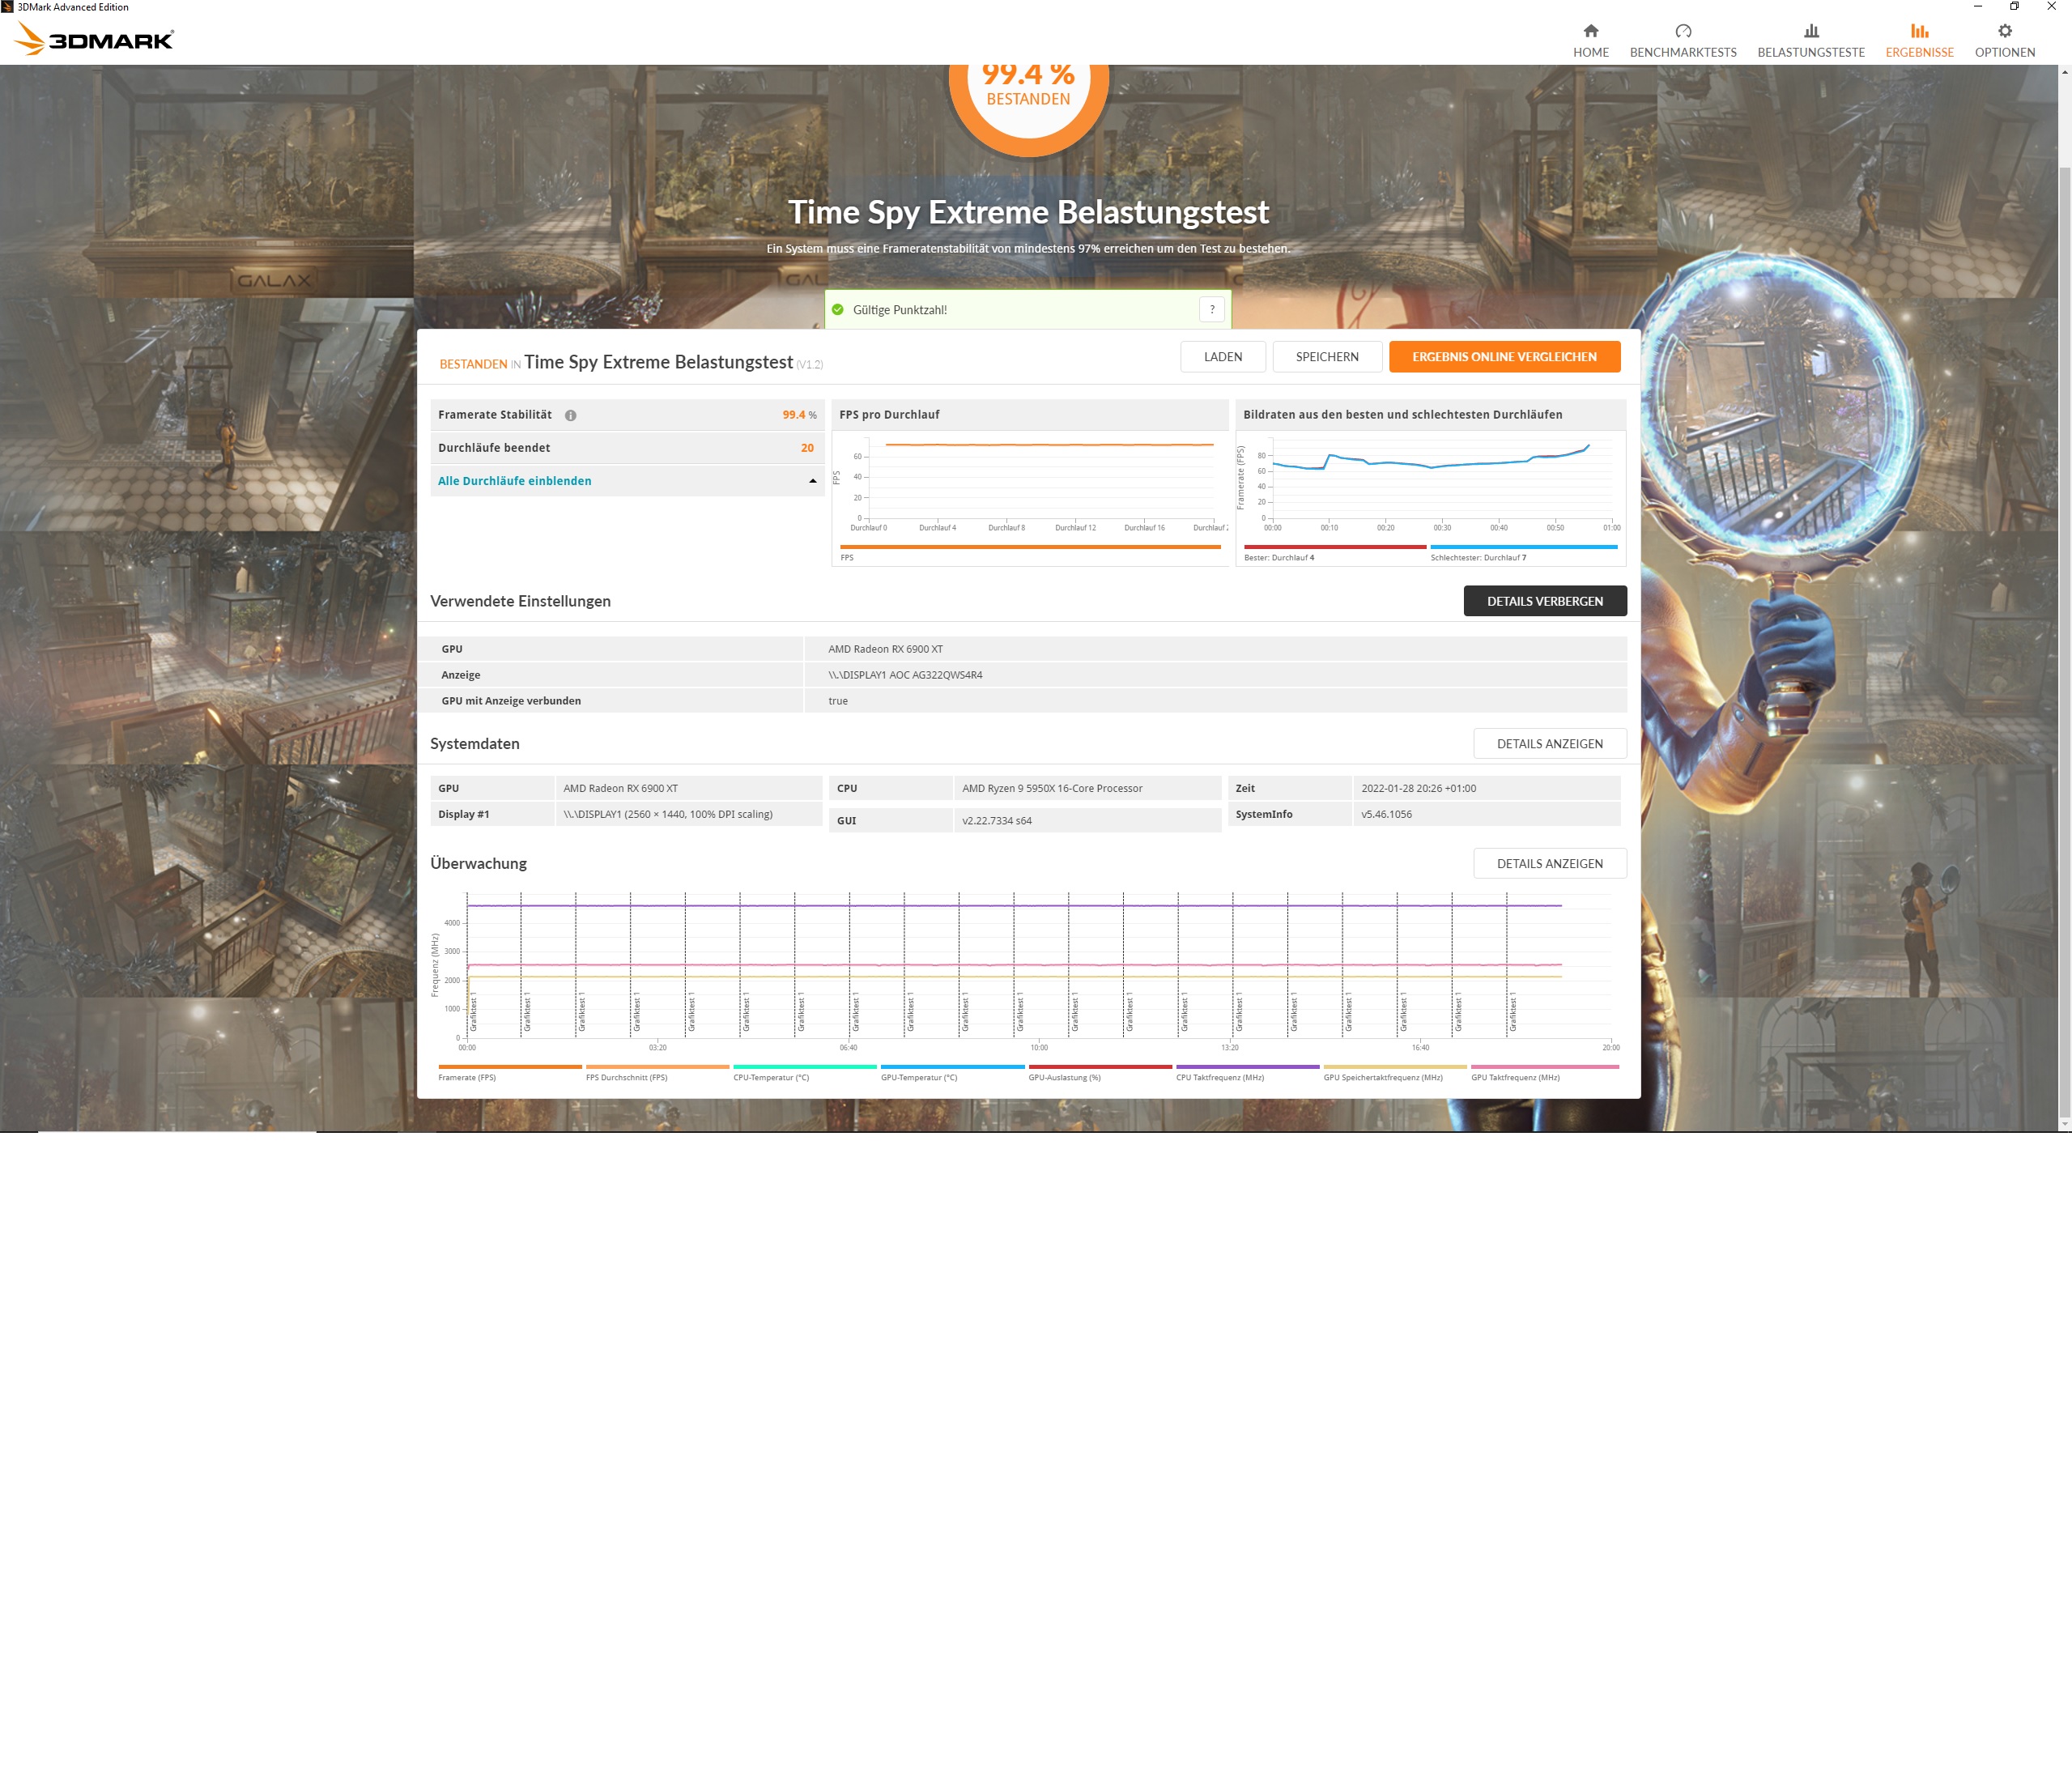
Task: Show Systemdaten details with Details anzeigen
Action: point(1549,744)
